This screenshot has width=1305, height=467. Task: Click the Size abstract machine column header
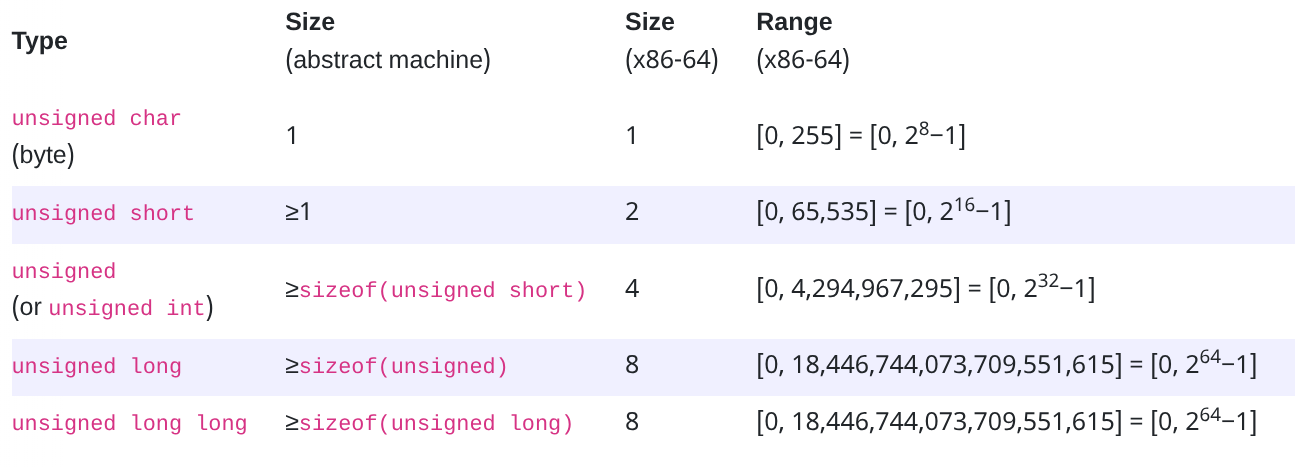(x=387, y=41)
